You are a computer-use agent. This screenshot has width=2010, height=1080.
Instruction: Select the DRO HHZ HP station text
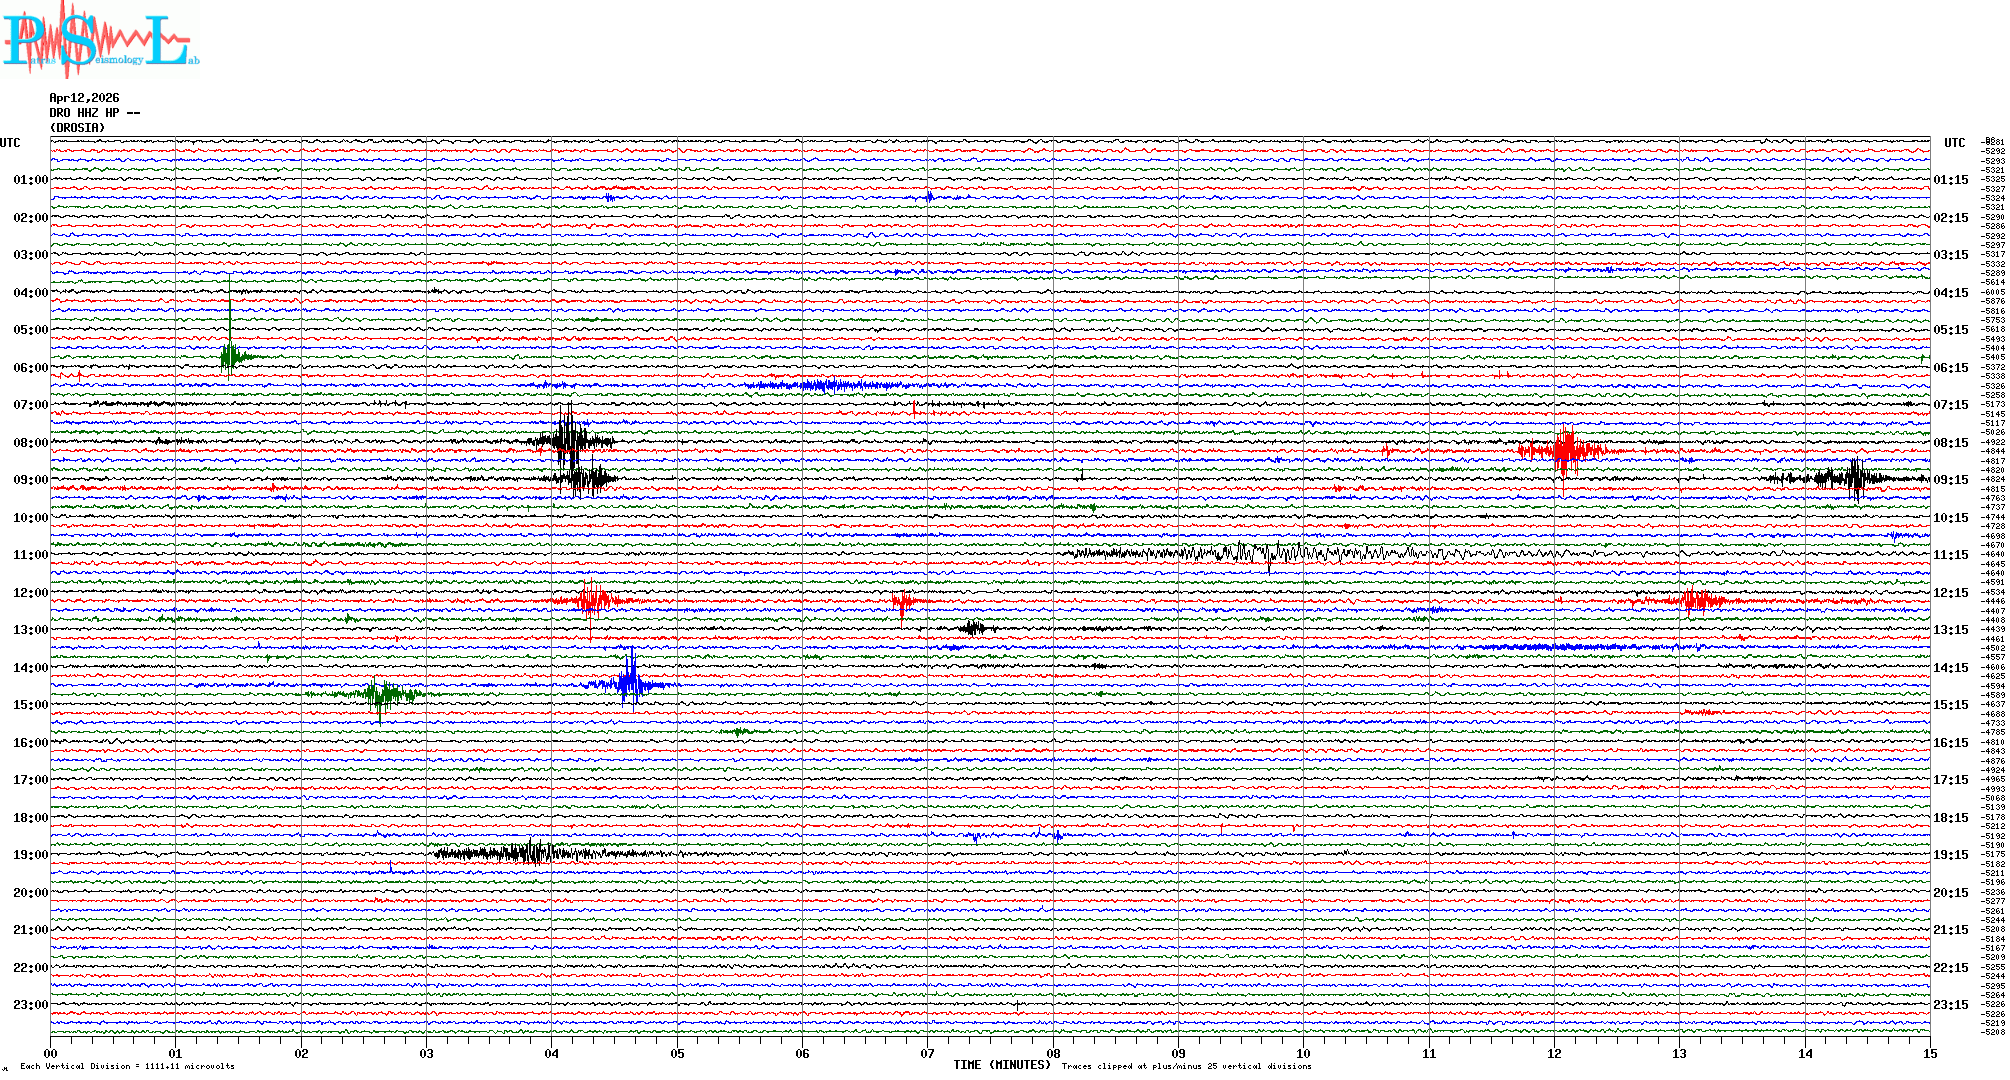[x=94, y=113]
